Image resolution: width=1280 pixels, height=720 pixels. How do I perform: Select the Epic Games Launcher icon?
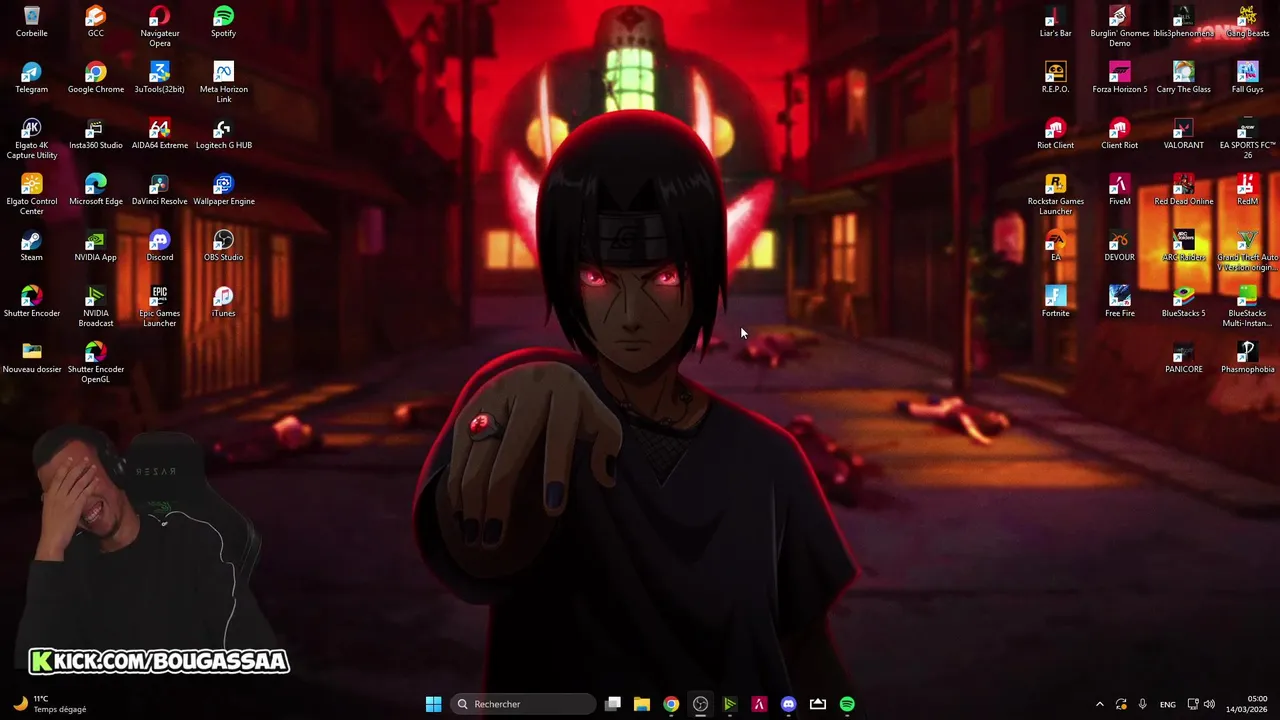(x=160, y=306)
